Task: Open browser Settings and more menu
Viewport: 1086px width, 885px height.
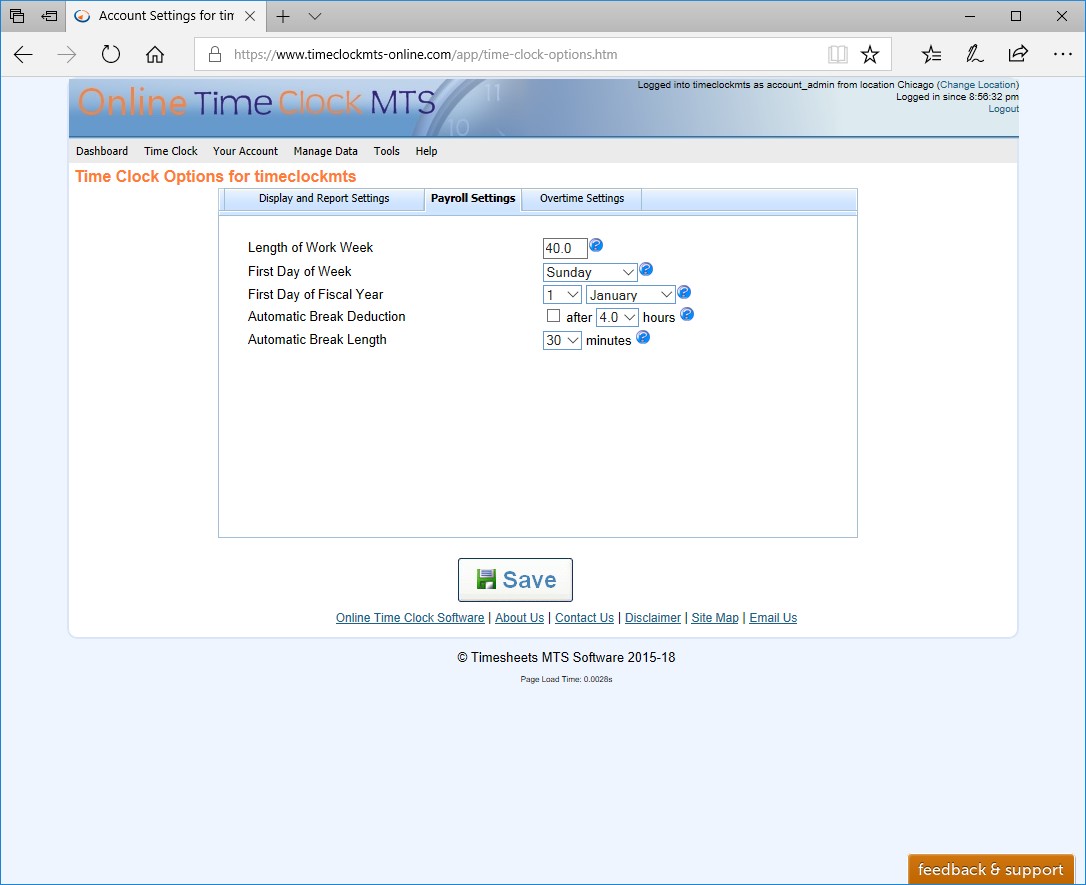Action: click(x=1062, y=55)
